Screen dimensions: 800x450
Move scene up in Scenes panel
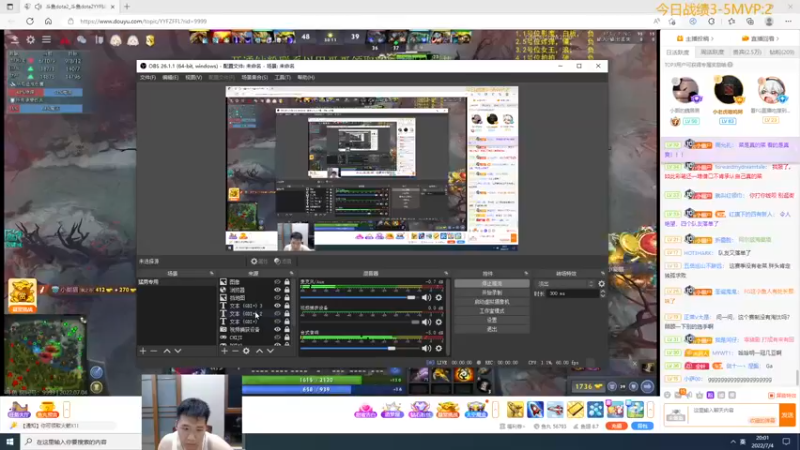click(x=167, y=351)
